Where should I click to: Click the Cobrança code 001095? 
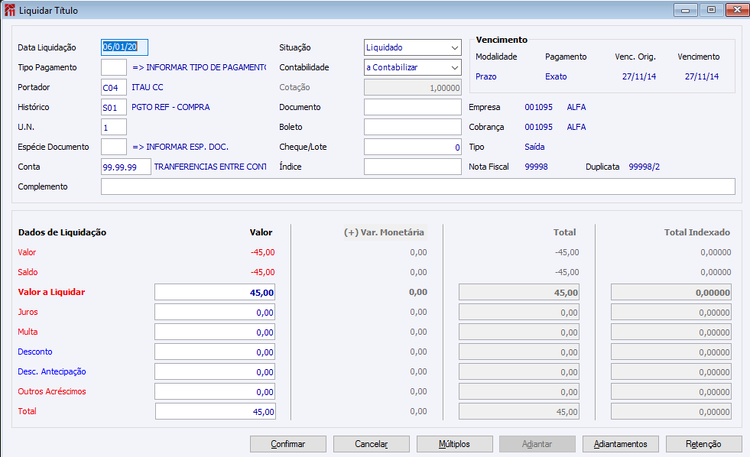(539, 127)
